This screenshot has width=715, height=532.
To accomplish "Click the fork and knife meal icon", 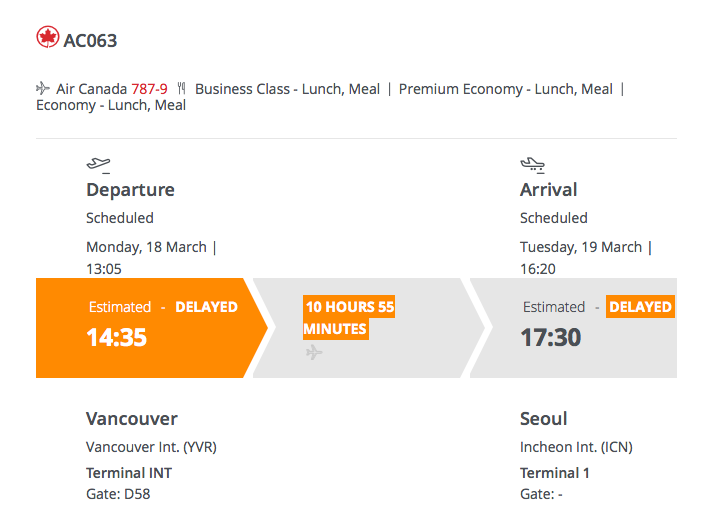I will coord(181,88).
